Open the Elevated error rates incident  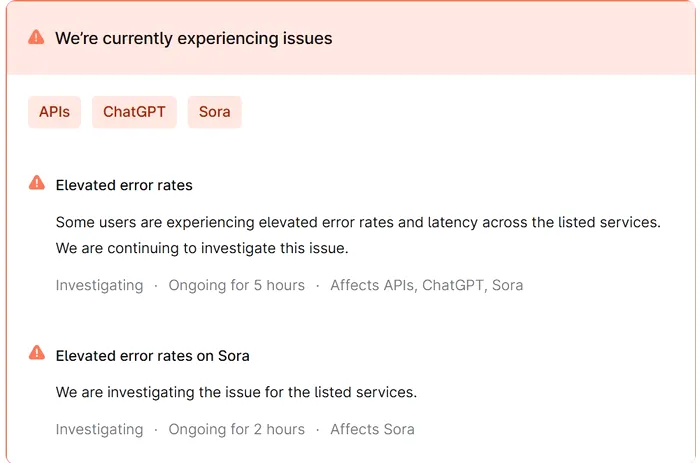point(124,185)
